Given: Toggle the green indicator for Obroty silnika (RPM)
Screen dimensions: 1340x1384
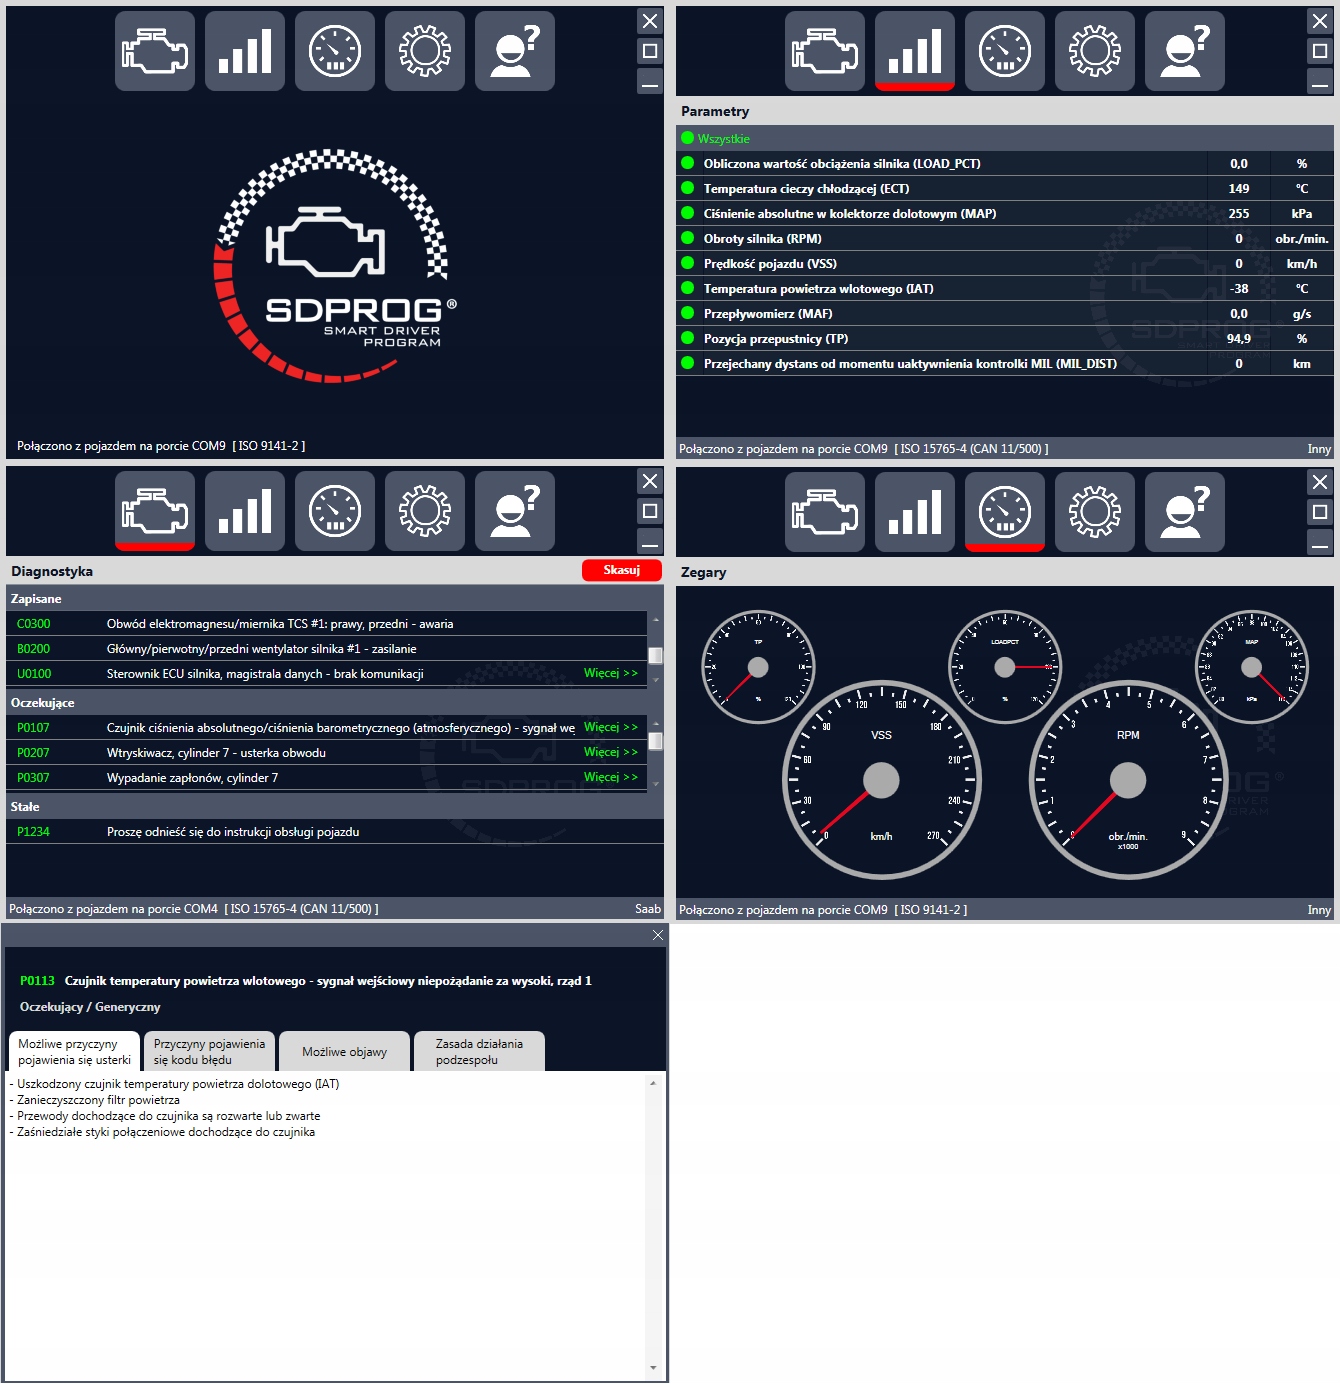Looking at the screenshot, I should (688, 238).
